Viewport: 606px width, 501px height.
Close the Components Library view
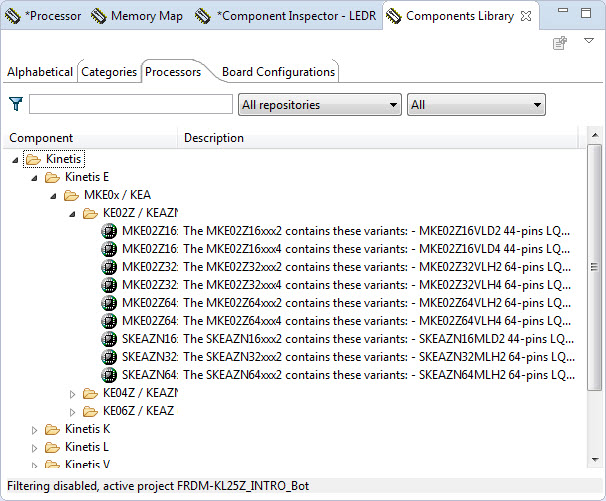[526, 16]
